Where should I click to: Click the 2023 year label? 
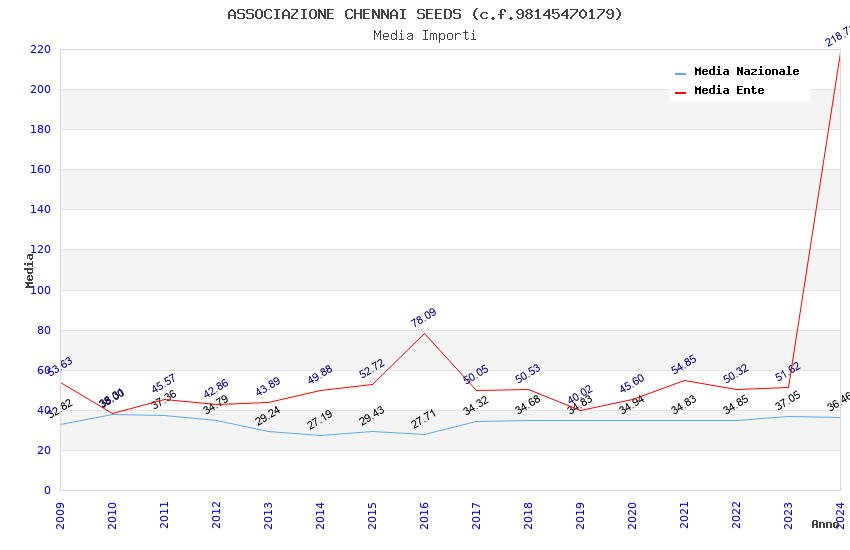[788, 515]
